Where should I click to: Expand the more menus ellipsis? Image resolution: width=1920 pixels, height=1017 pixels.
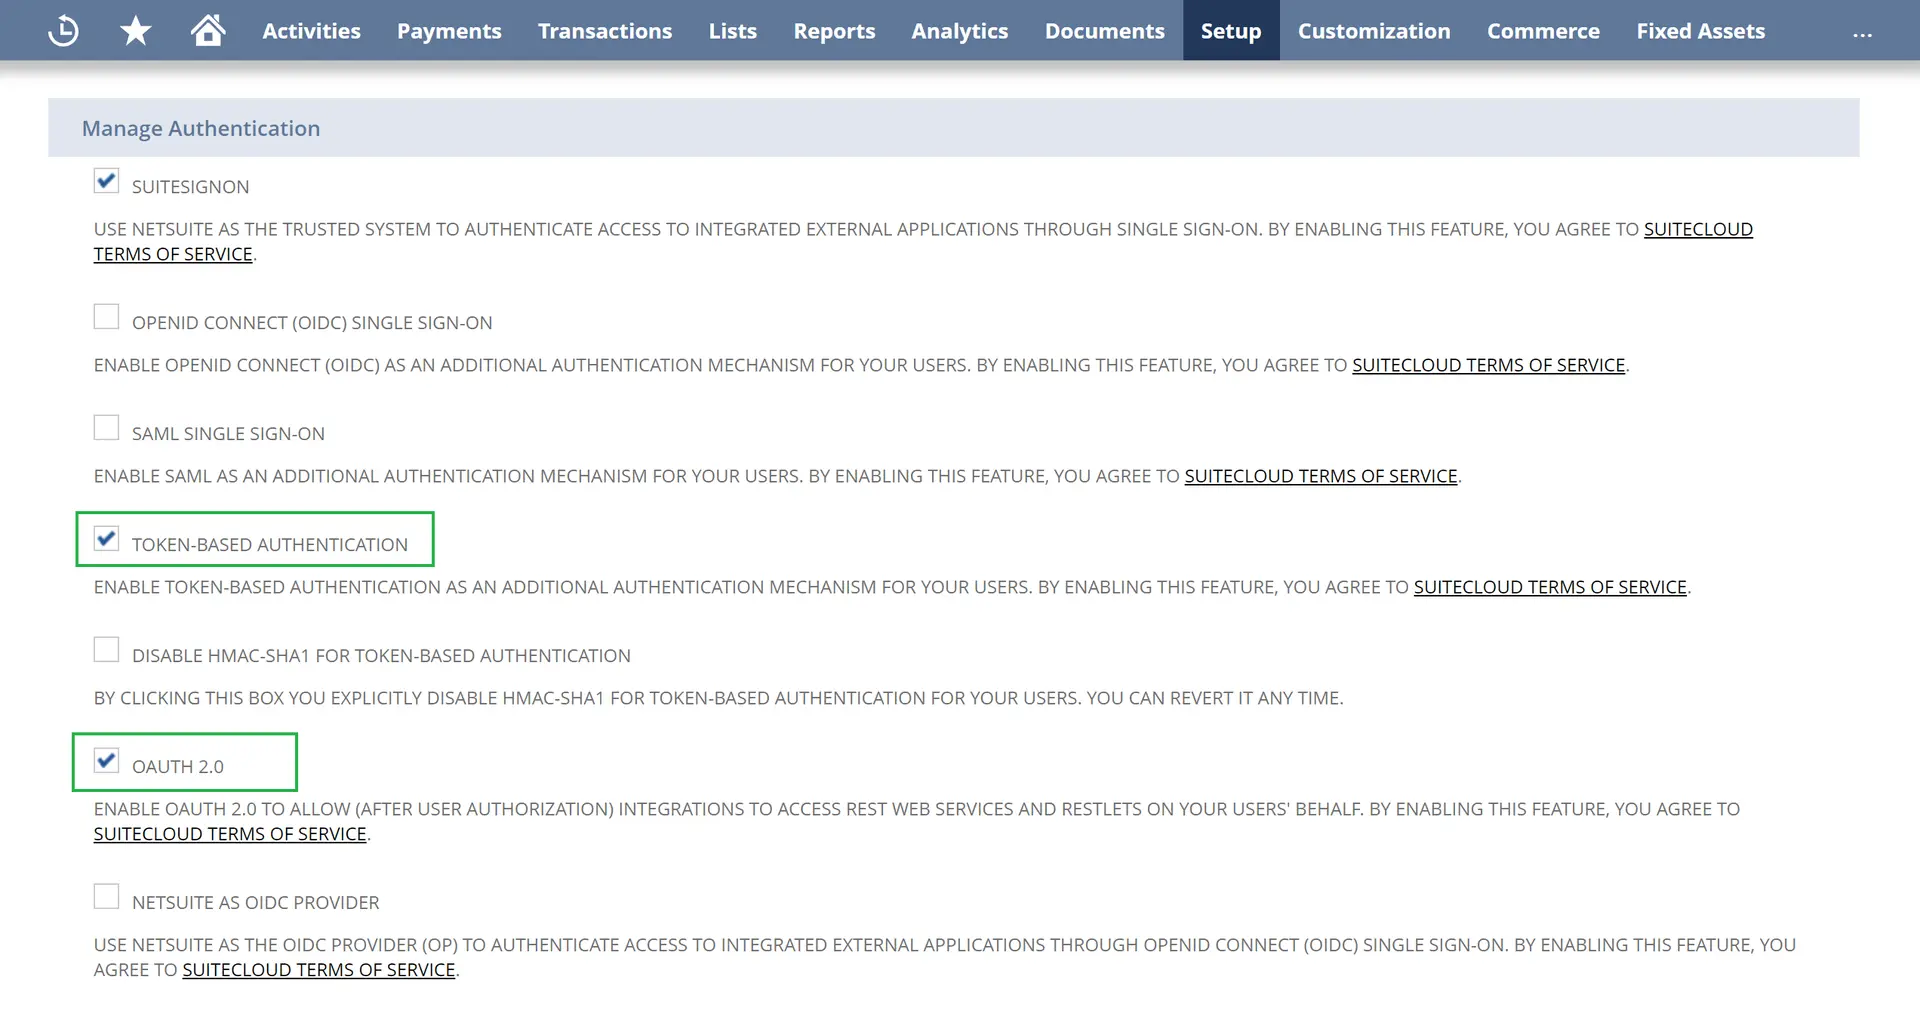pos(1862,35)
